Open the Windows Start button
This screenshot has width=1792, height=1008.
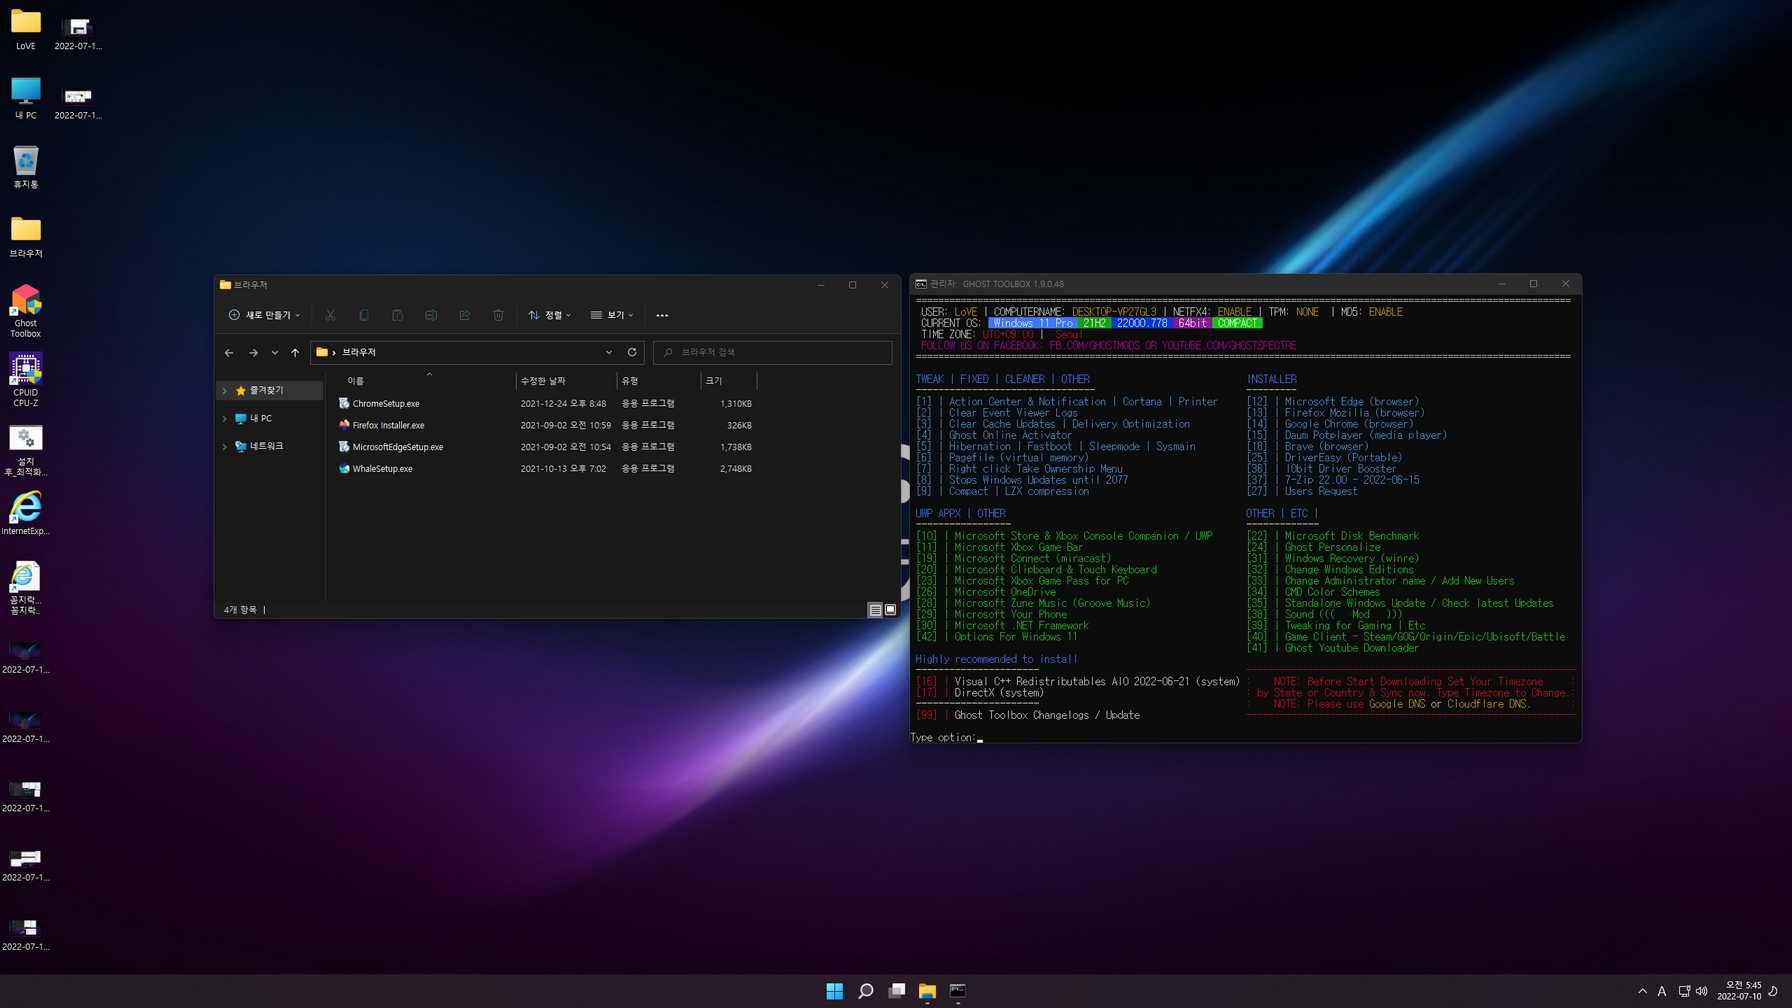coord(835,991)
